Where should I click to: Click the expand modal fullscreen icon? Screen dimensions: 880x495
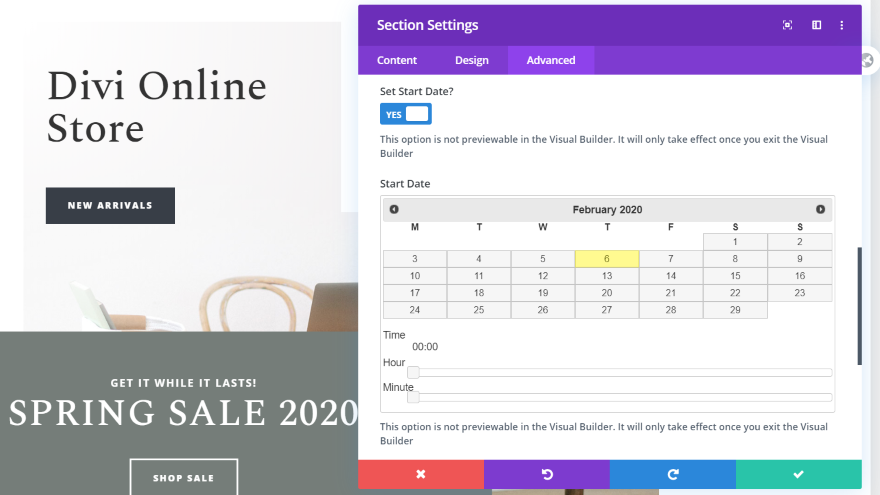788,25
